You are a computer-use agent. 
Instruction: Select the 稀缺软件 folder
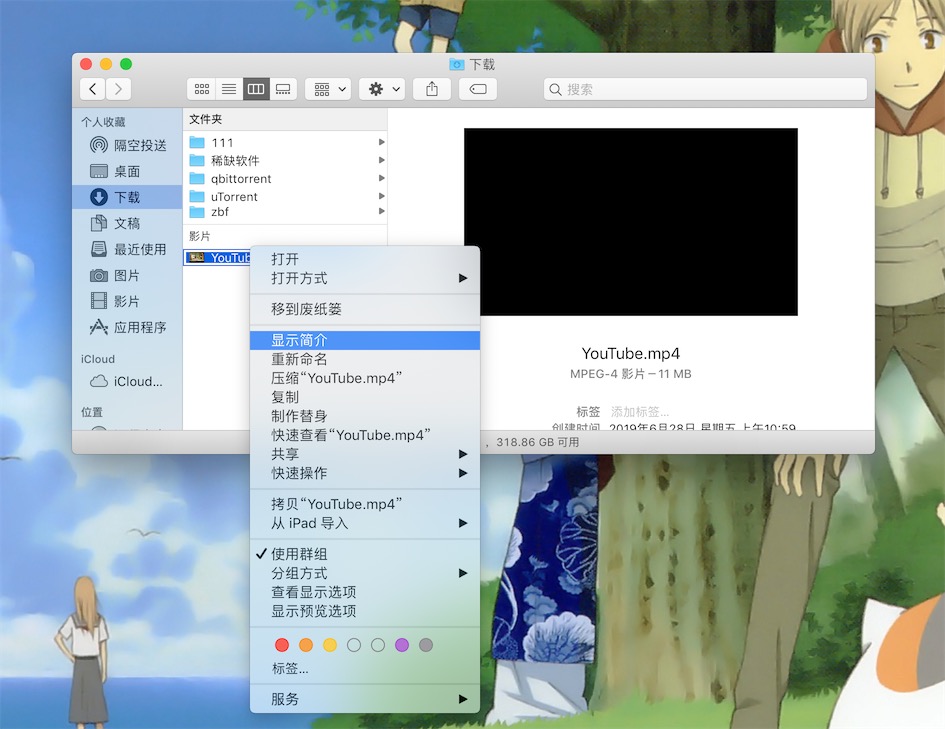[x=284, y=160]
